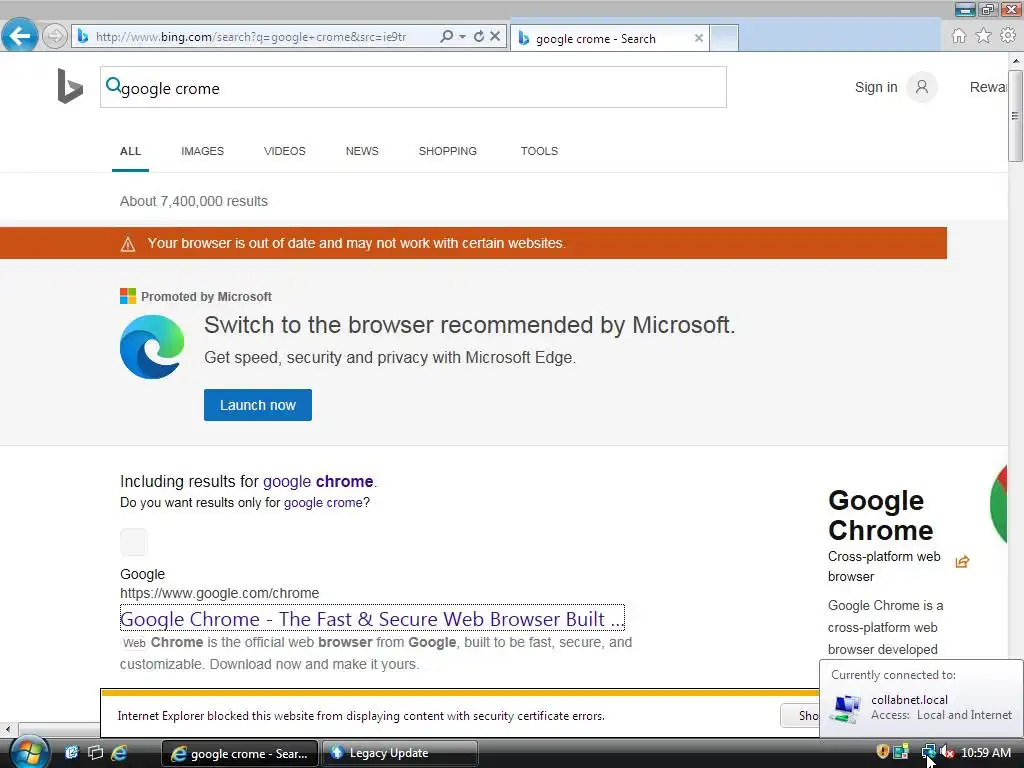
Task: Click Switch between windows quick launch icon
Action: pyautogui.click(x=95, y=753)
